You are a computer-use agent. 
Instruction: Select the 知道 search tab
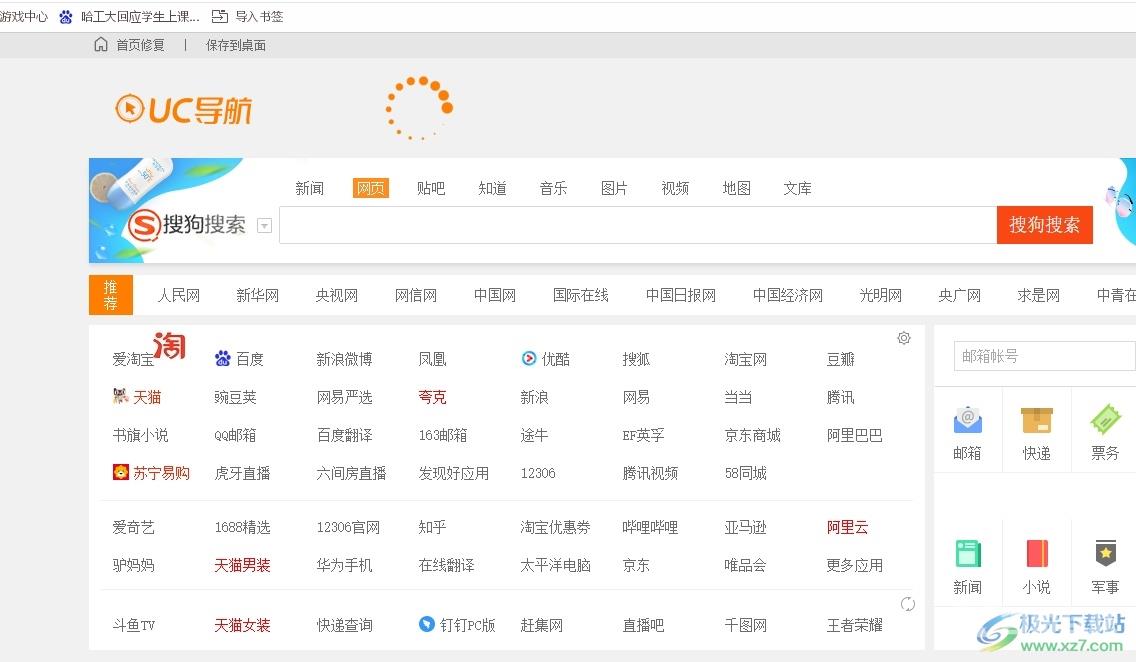(x=493, y=188)
